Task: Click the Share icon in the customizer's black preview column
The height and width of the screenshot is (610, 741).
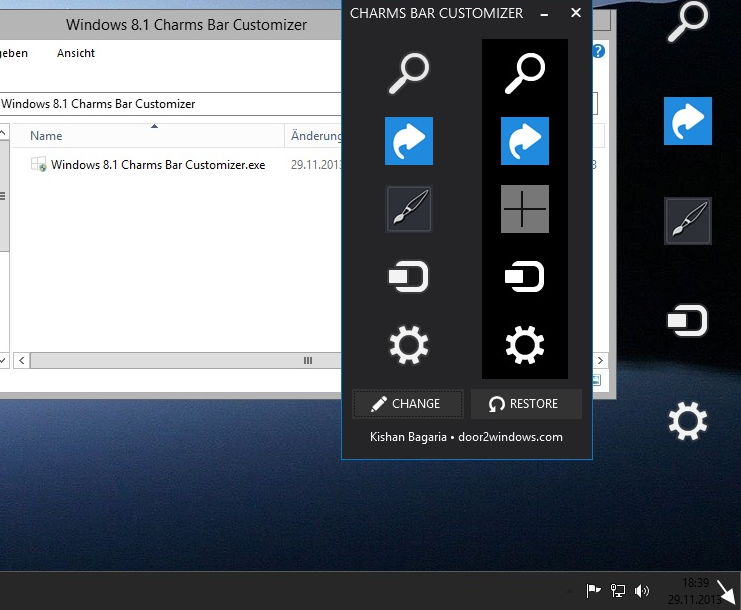Action: tap(525, 141)
